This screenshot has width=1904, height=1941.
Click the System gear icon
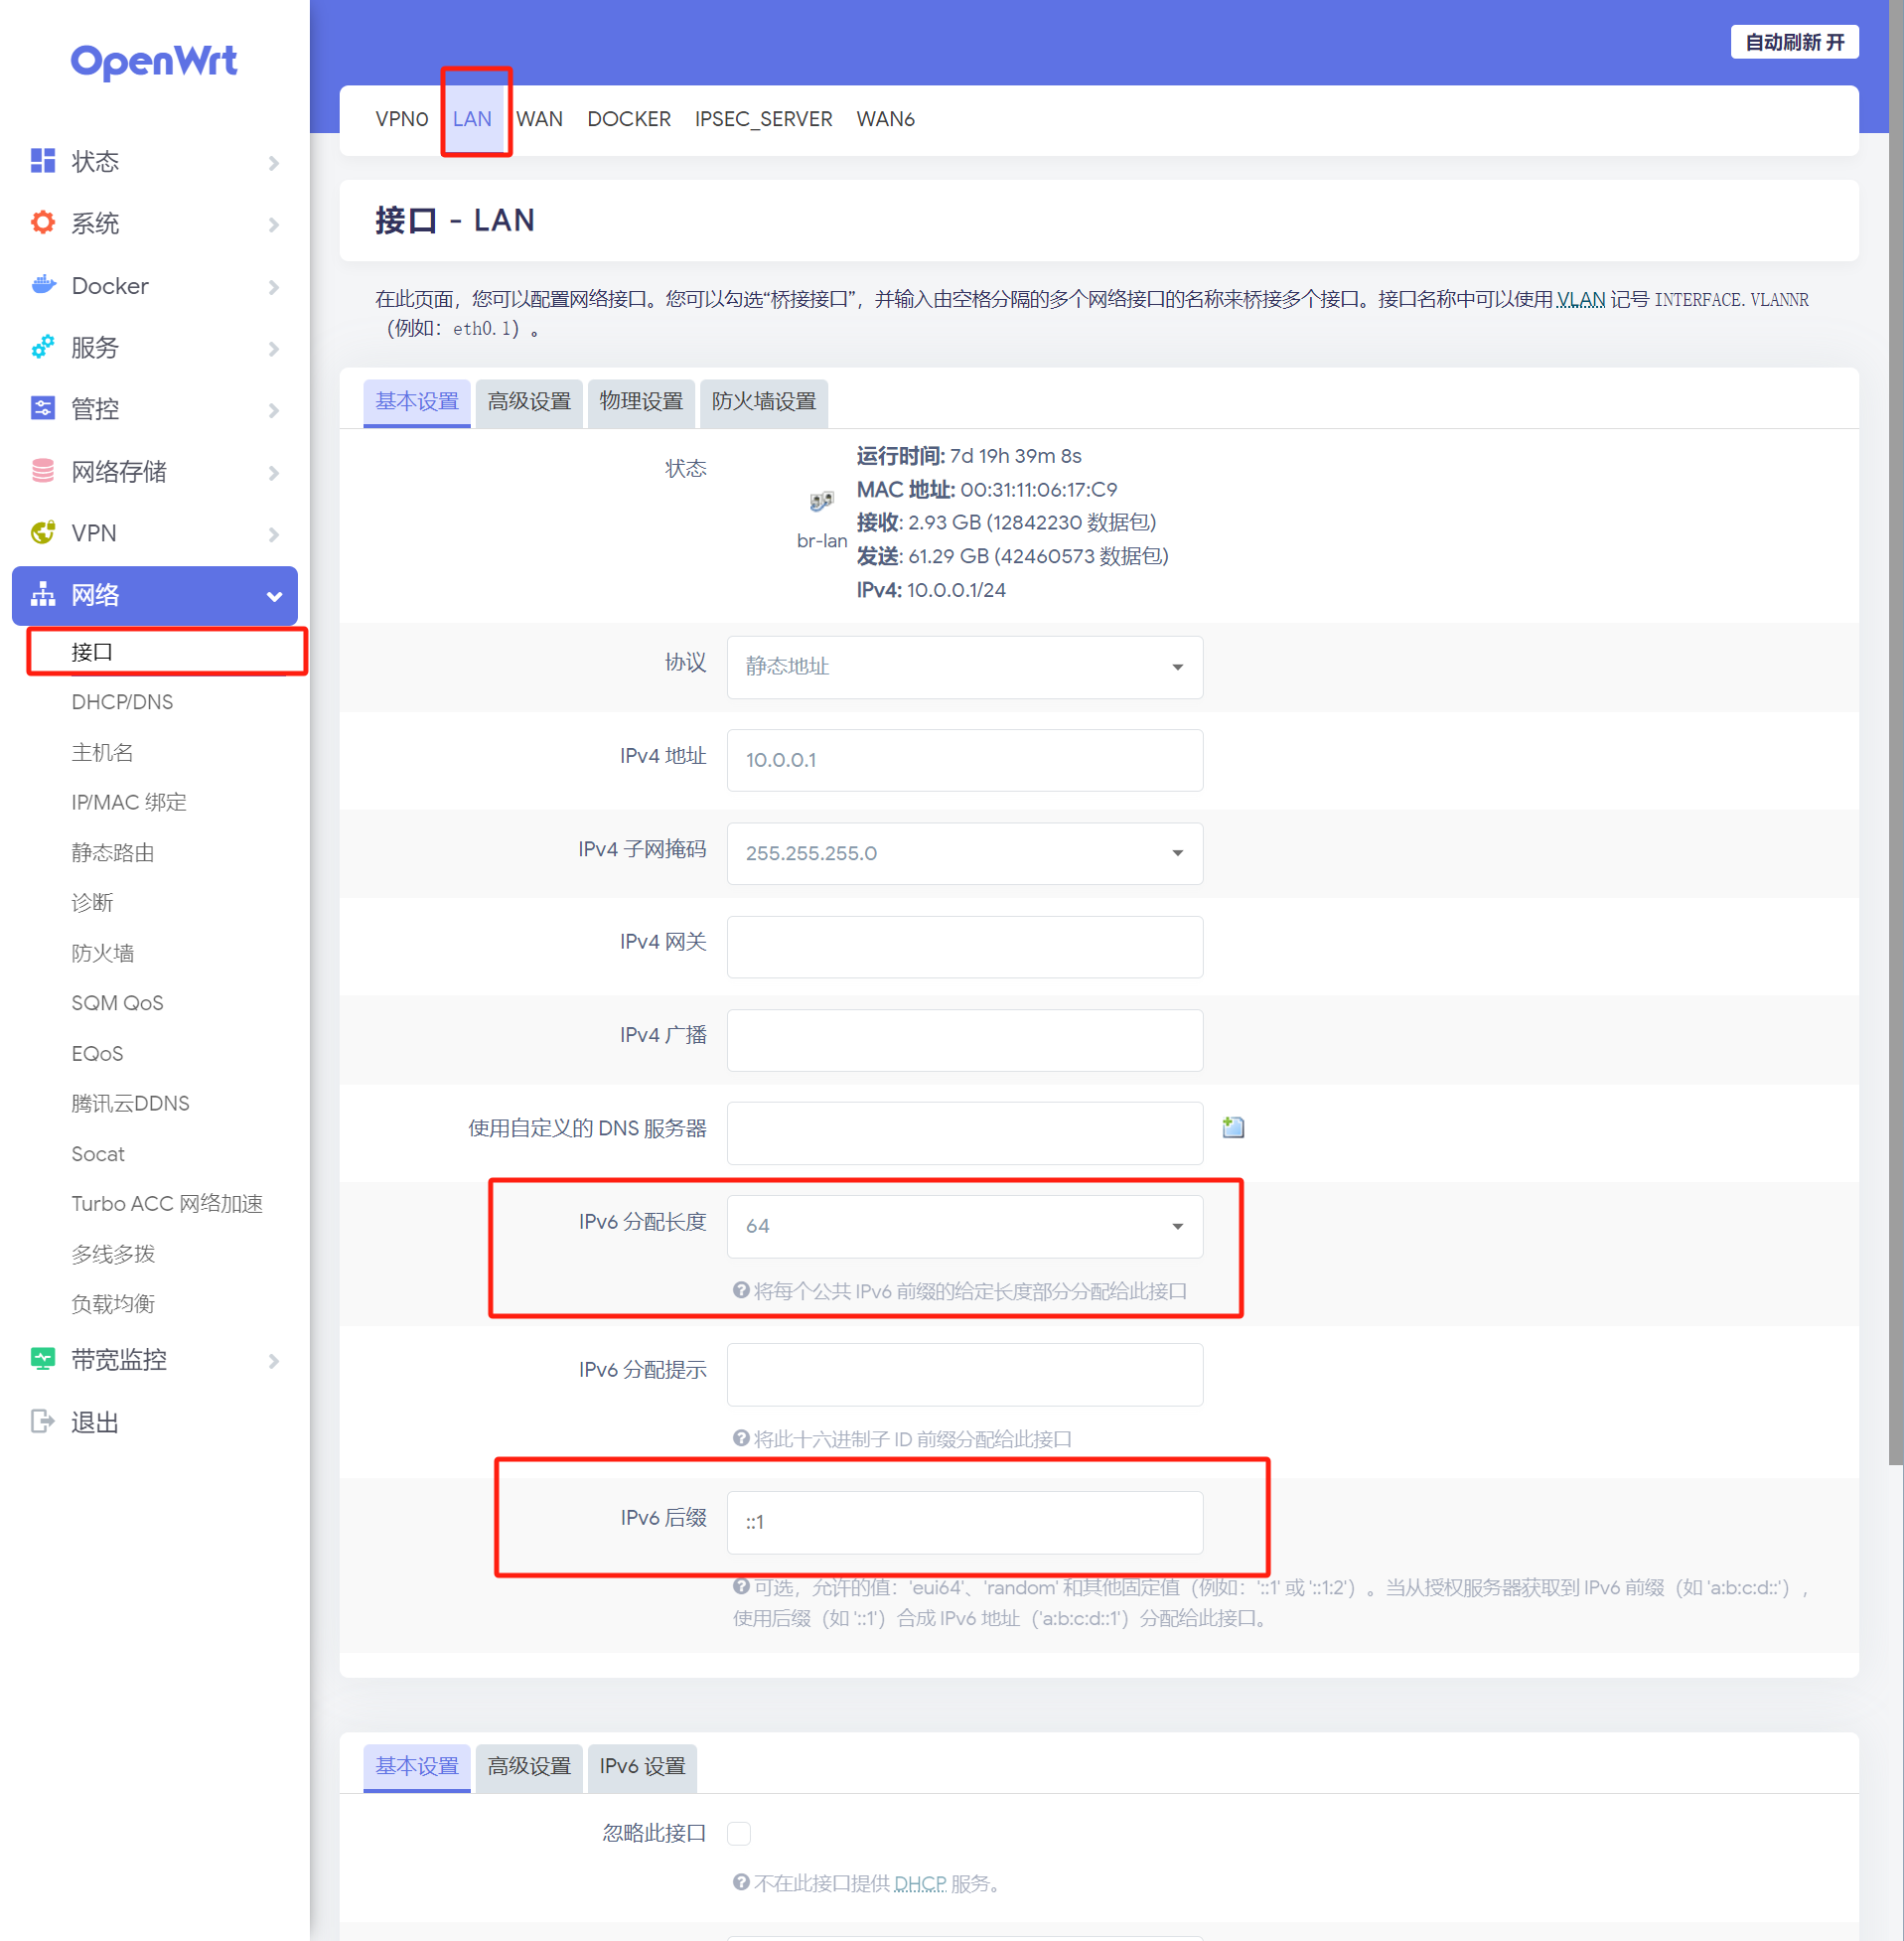[43, 223]
